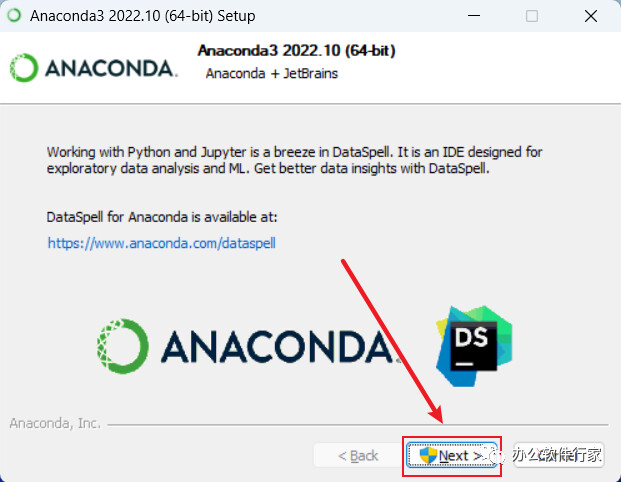Image resolution: width=621 pixels, height=482 pixels.
Task: Click the header Anaconda ring icon
Action: 24,68
